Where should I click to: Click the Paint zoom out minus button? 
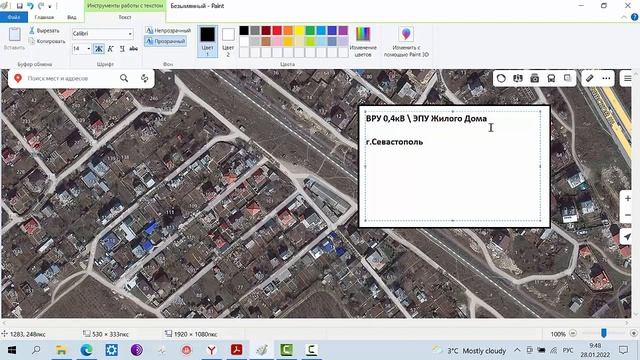coord(573,333)
